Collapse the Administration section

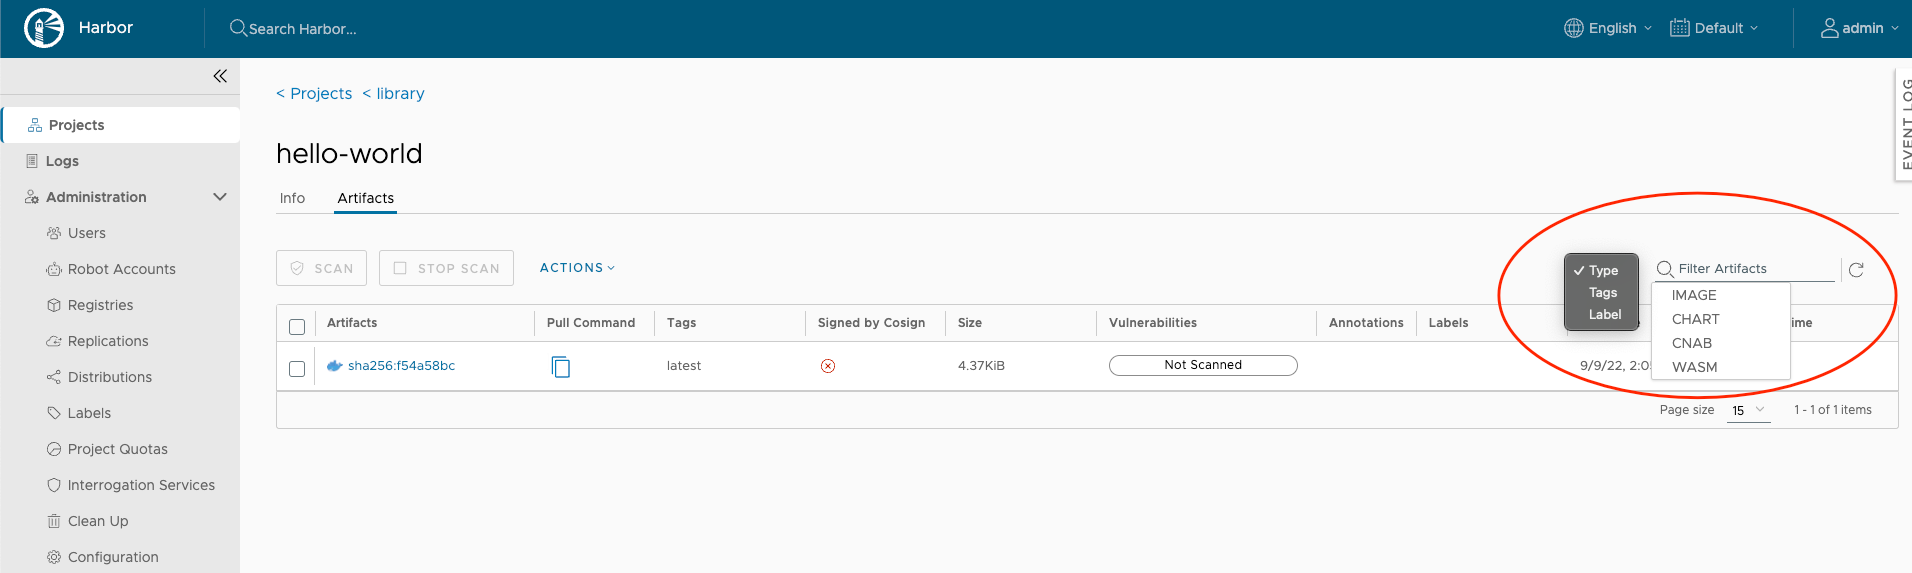click(x=220, y=197)
